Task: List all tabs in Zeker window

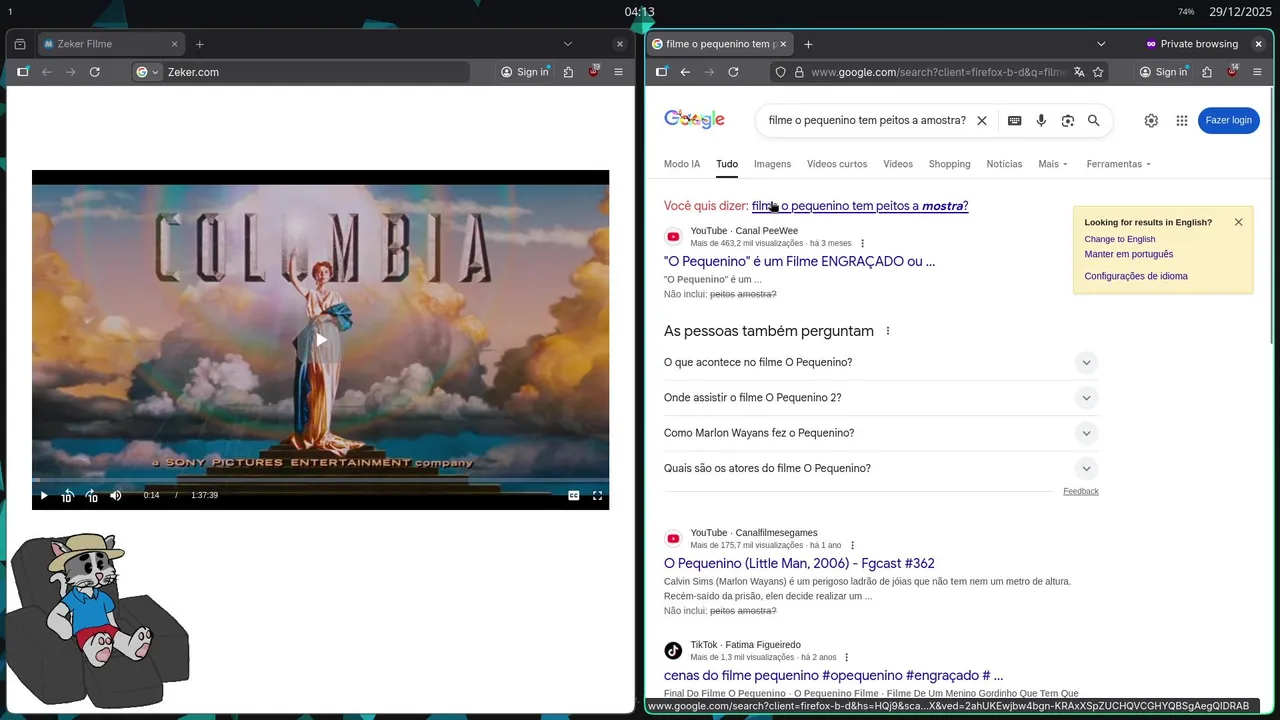Action: 568,44
